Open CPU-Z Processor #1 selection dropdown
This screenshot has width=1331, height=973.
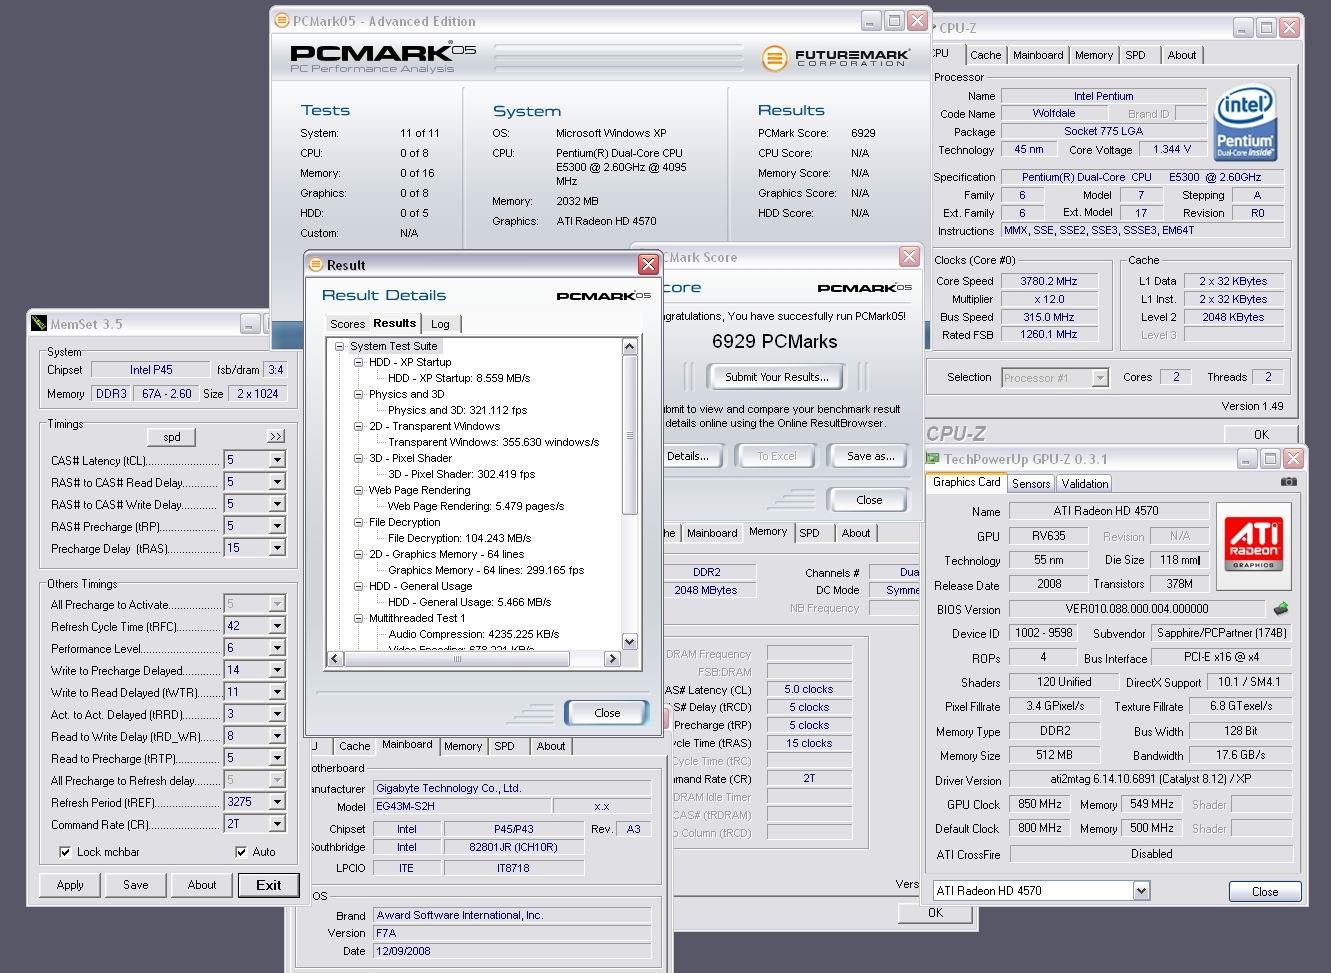[1100, 378]
